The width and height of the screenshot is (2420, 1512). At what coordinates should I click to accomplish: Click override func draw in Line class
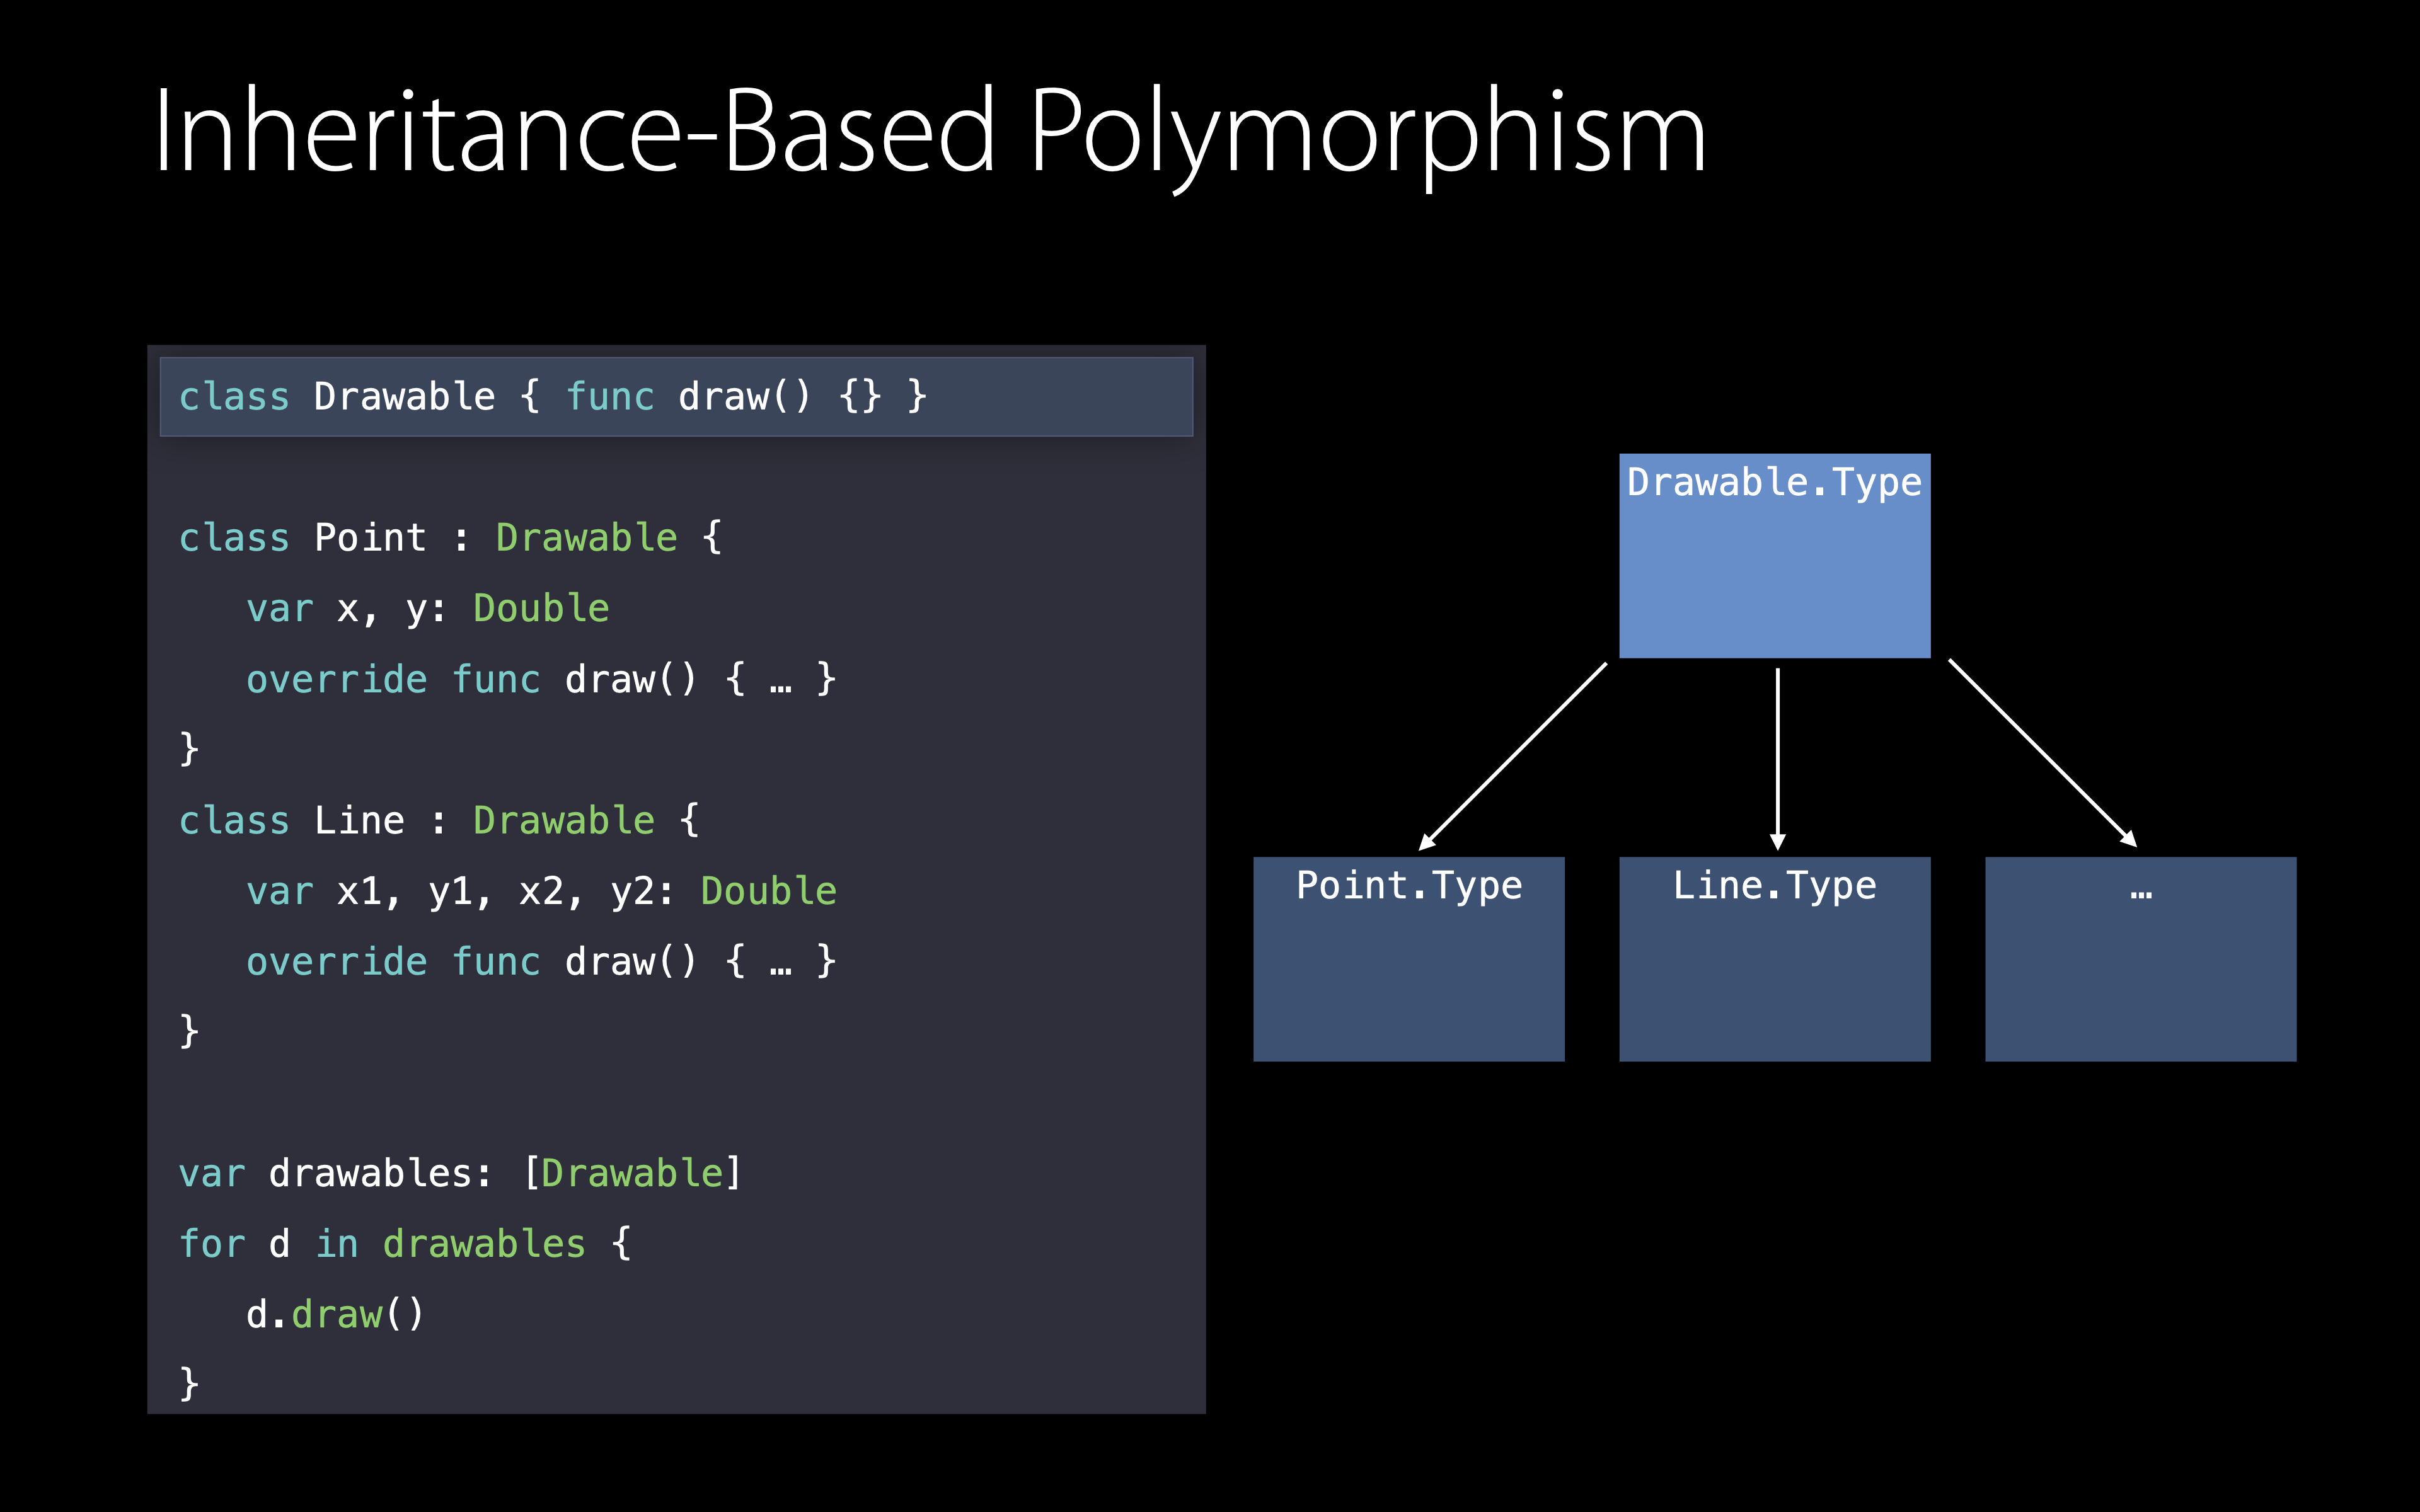(540, 962)
